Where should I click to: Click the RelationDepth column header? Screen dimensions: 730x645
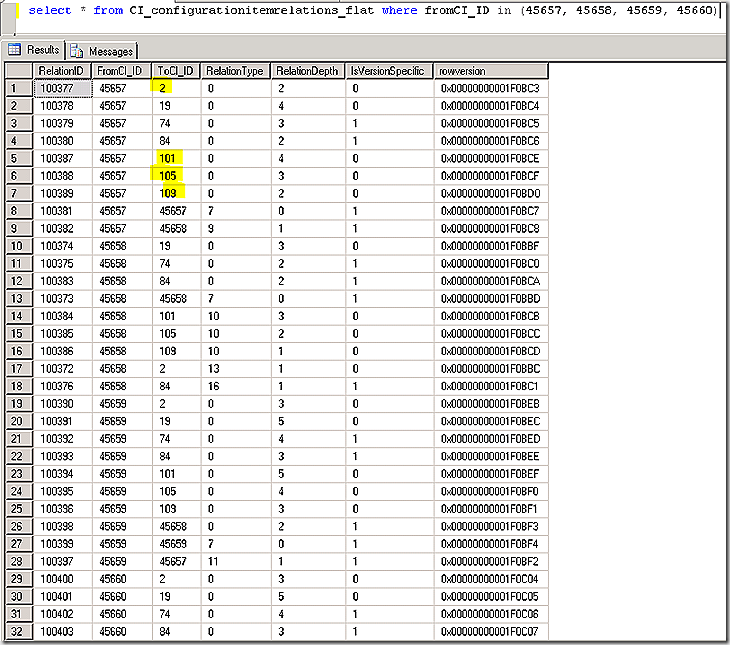[x=307, y=71]
